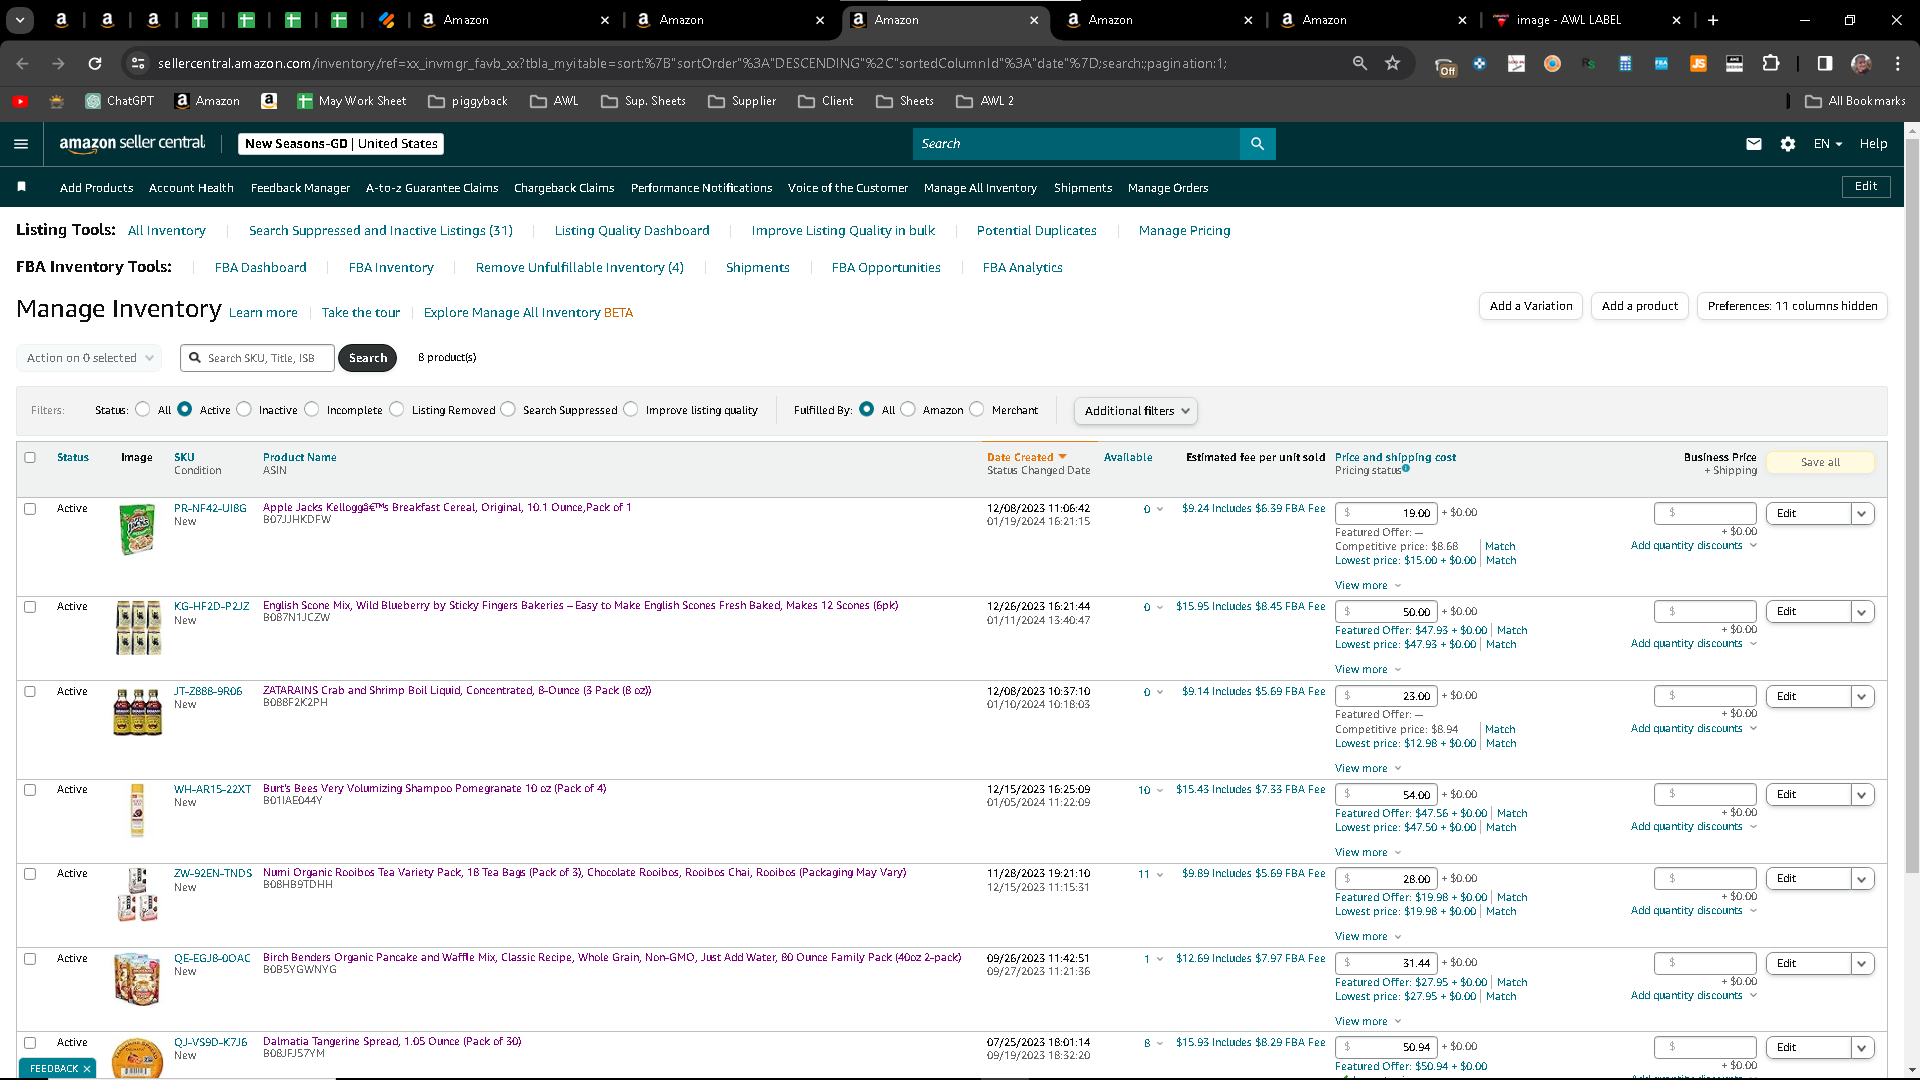Open Manage All Inventory menu item

click(980, 188)
